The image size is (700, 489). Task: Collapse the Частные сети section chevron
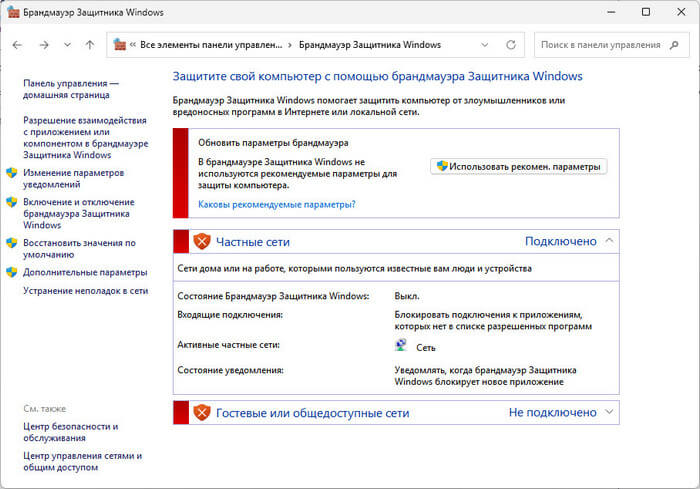pos(610,241)
